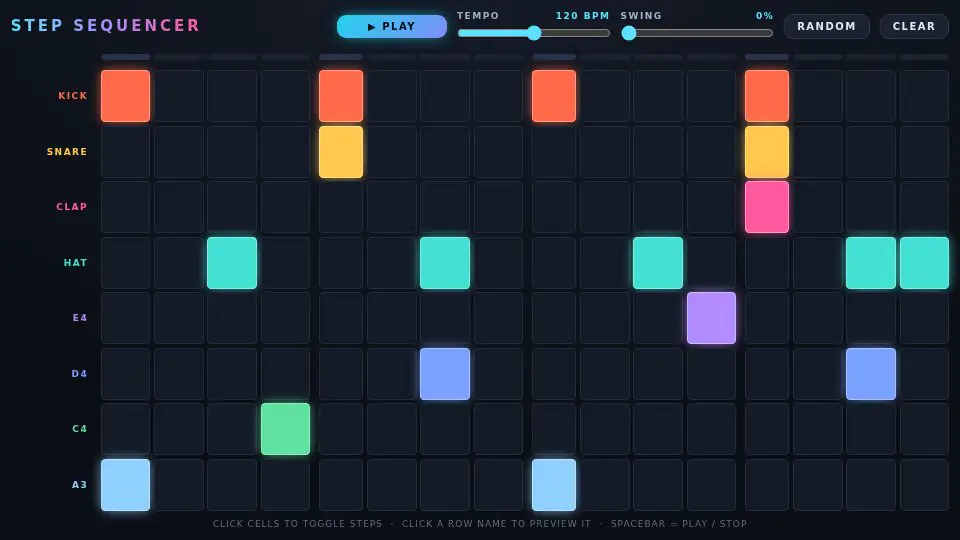The width and height of the screenshot is (960, 540).
Task: Click the Swing slider handle
Action: point(629,33)
